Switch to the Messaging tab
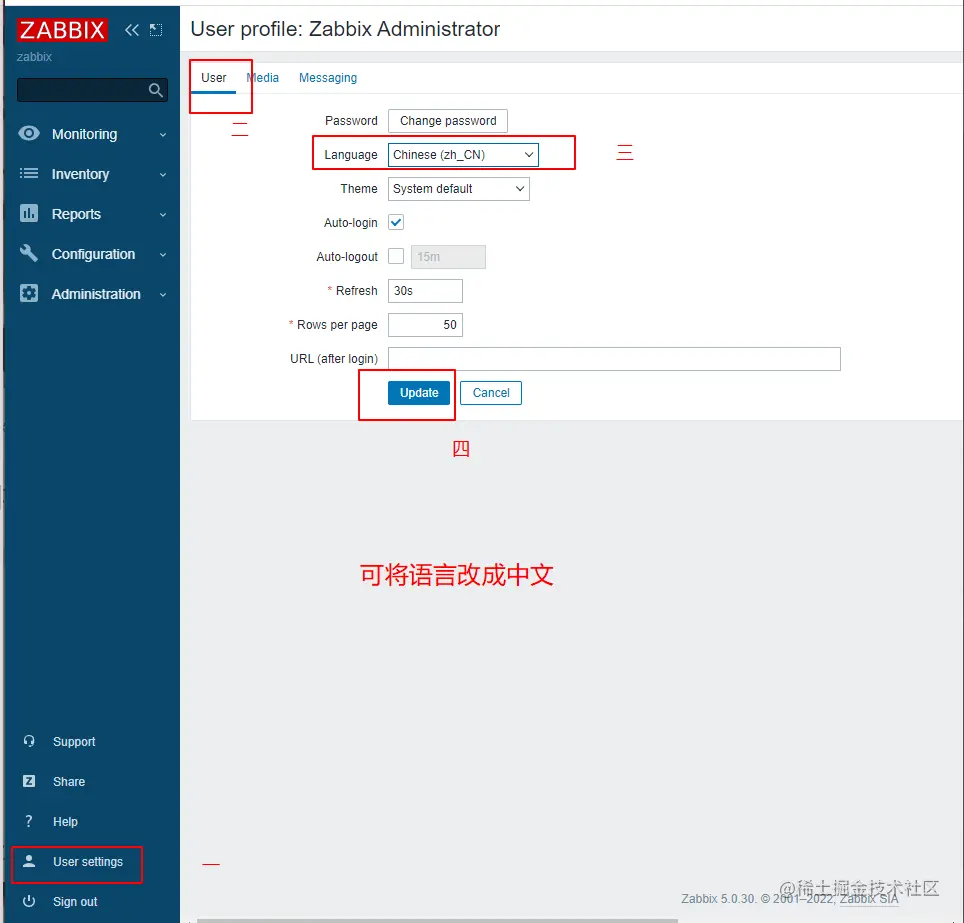The height and width of the screenshot is (923, 964). [x=328, y=78]
